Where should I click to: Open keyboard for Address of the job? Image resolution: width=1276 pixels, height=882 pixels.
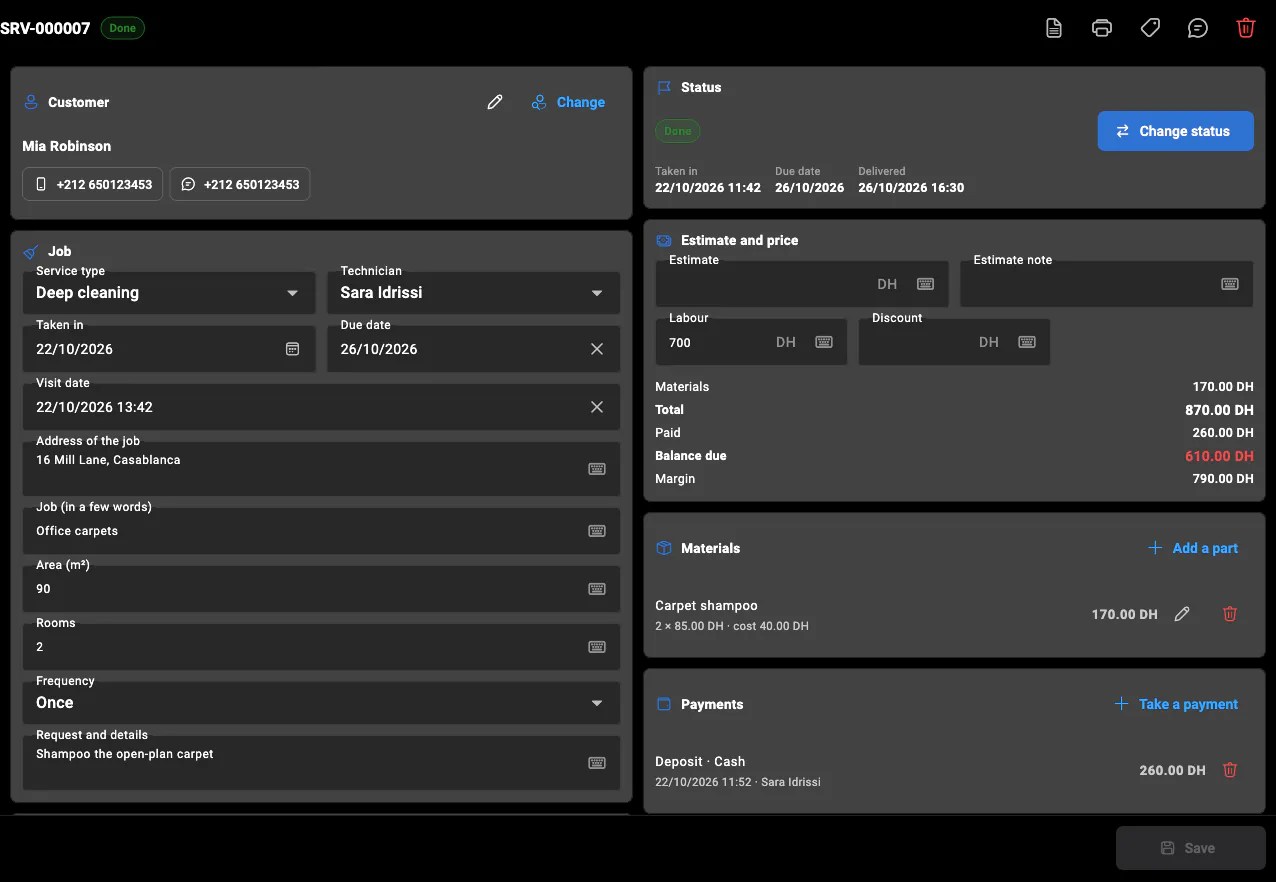click(597, 469)
